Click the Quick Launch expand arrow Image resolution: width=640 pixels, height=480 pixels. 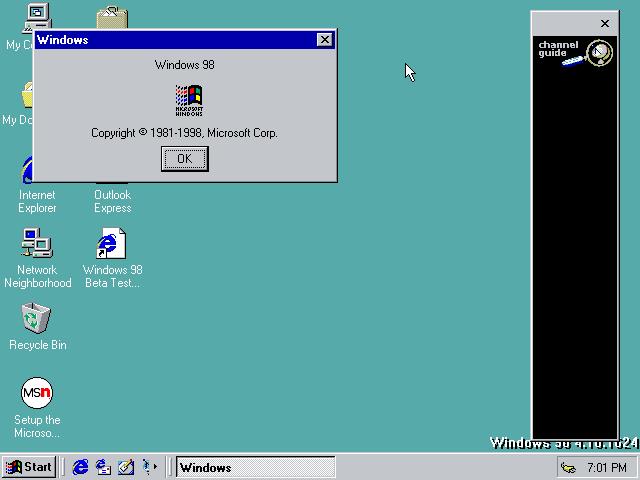coord(156,467)
